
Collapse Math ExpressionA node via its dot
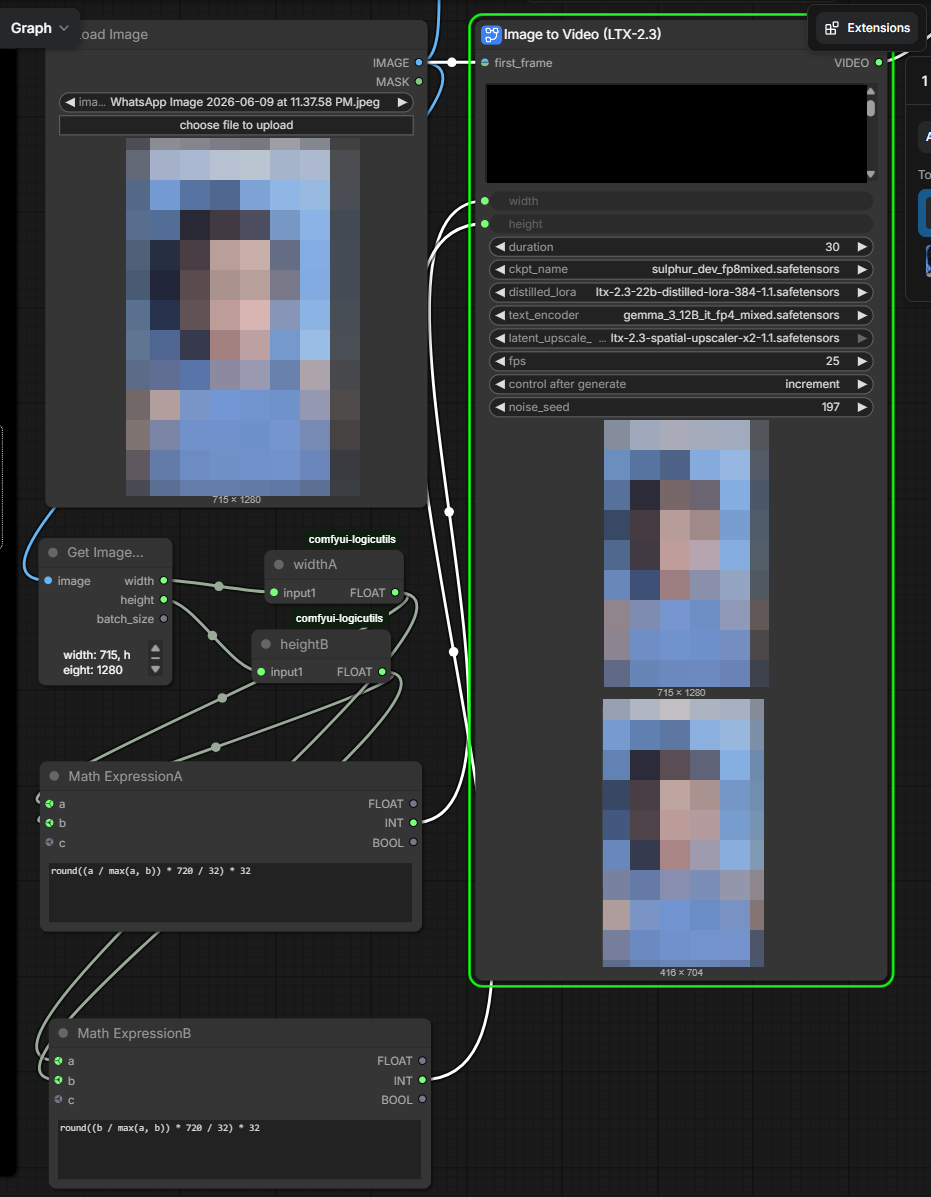pos(54,776)
